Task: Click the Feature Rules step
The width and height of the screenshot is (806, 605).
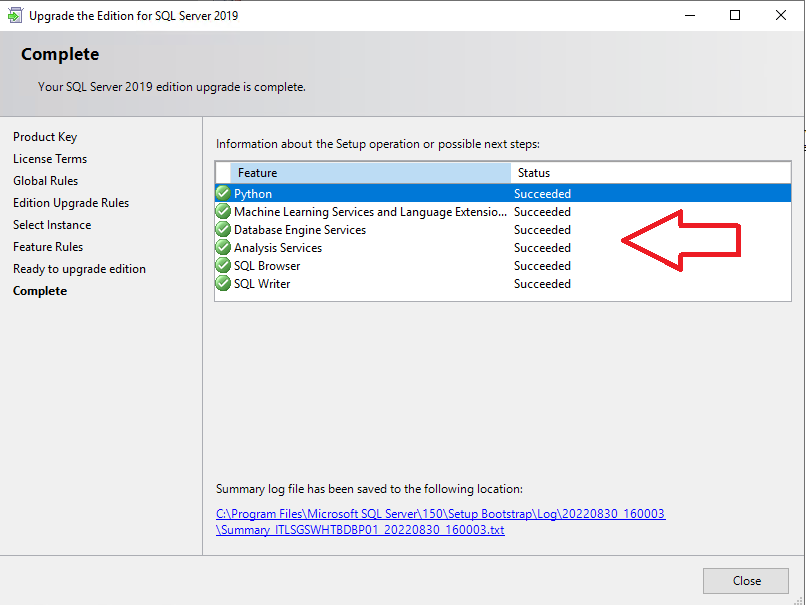Action: [48, 247]
